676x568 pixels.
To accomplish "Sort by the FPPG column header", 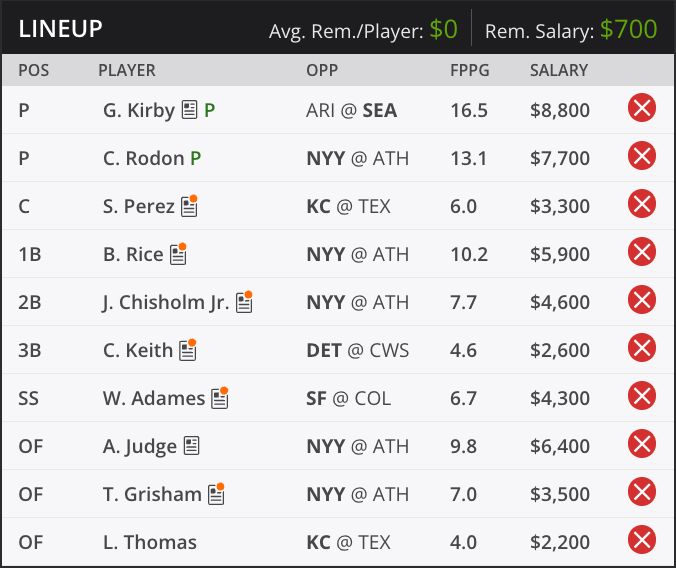I will pos(469,70).
